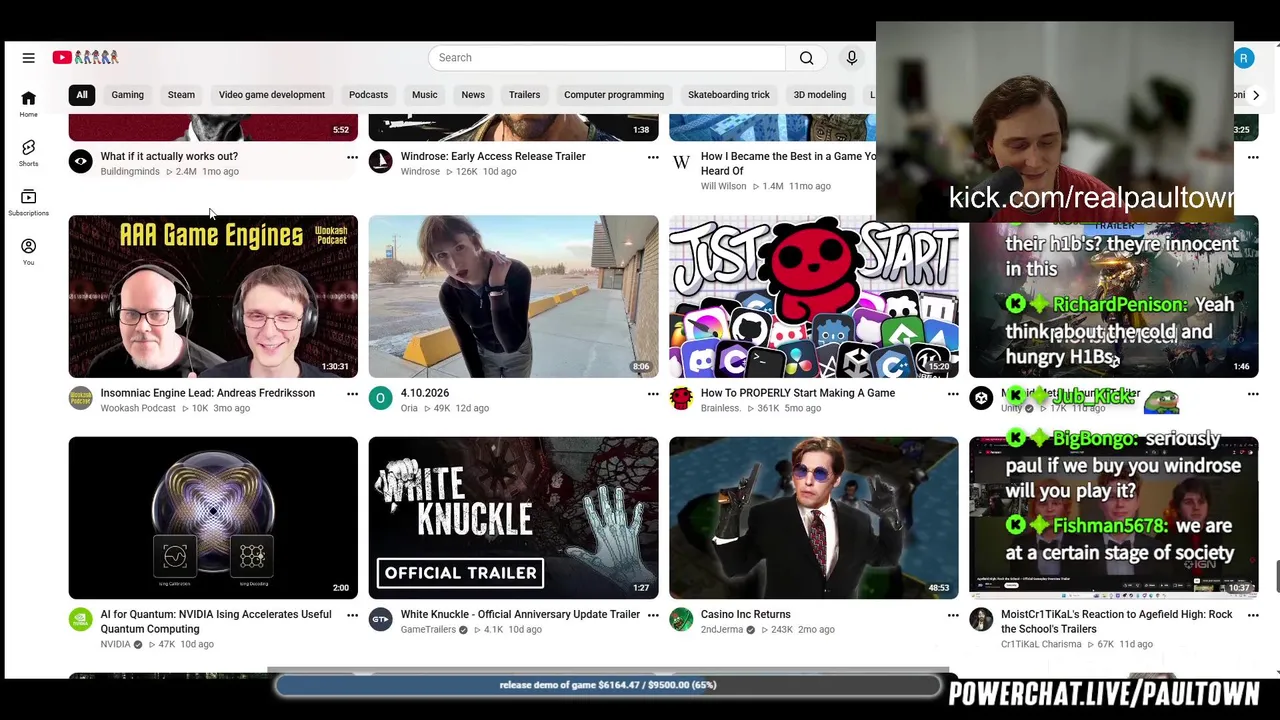Open 4.10.2026 video thumbnail

pos(514,296)
